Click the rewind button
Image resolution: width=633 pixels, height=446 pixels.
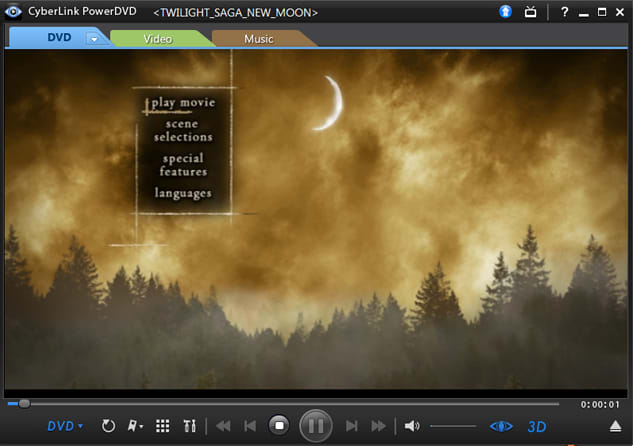pyautogui.click(x=223, y=426)
